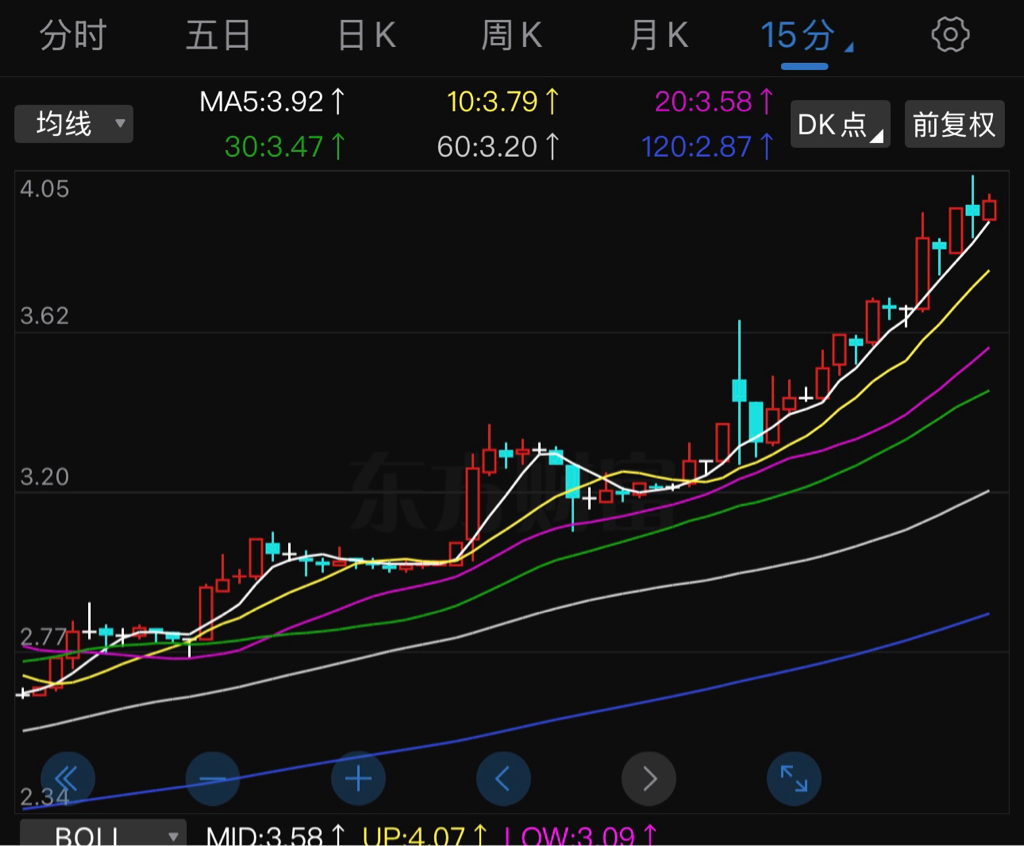Select the yellow 10:3.79 average value
Viewport: 1024px width, 846px height.
pyautogui.click(x=503, y=102)
